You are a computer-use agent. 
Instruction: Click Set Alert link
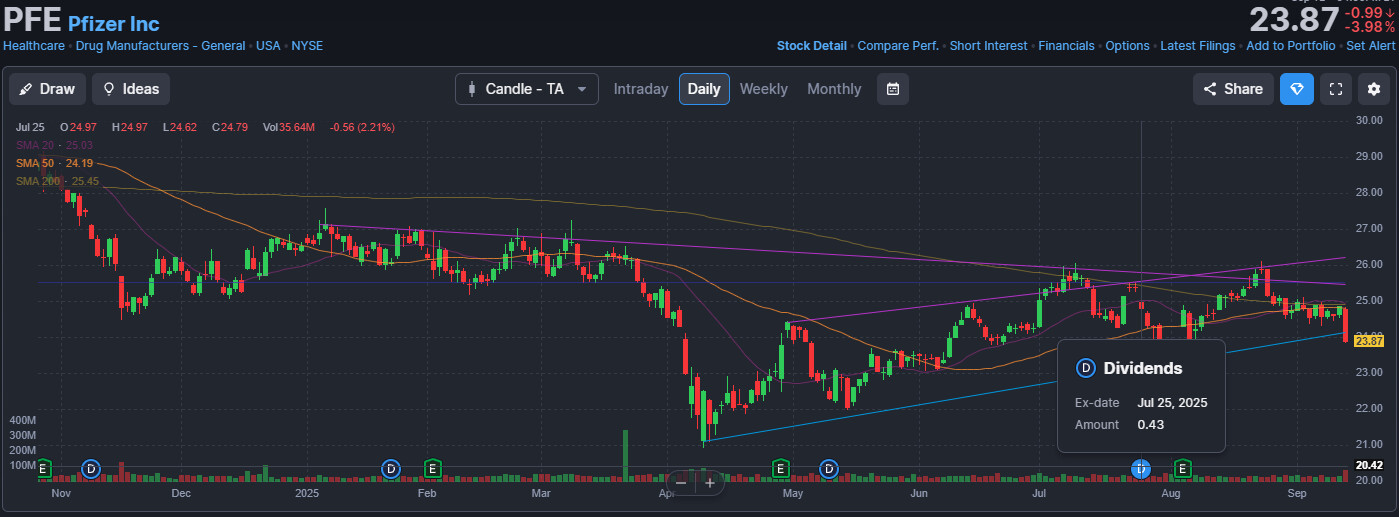(x=1370, y=46)
